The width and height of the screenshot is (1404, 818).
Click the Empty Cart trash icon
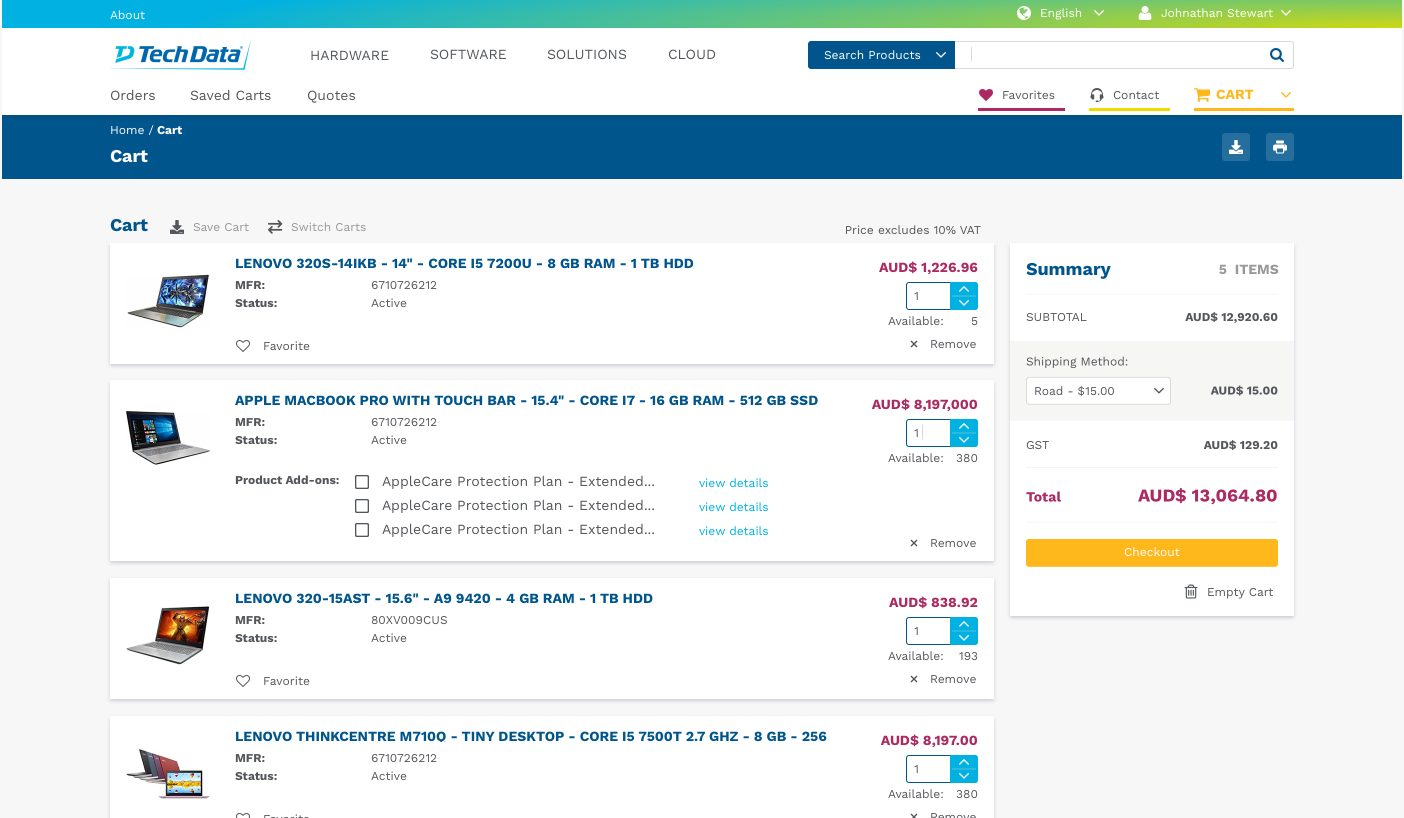click(x=1191, y=592)
